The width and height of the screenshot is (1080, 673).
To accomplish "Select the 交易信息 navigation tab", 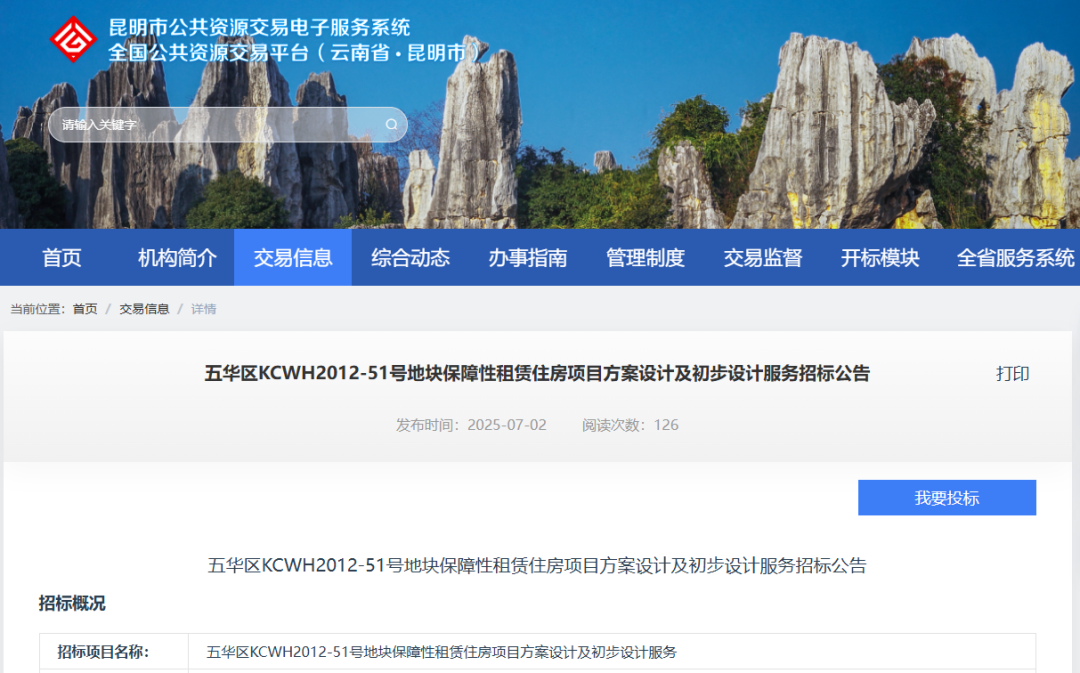I will pos(293,257).
